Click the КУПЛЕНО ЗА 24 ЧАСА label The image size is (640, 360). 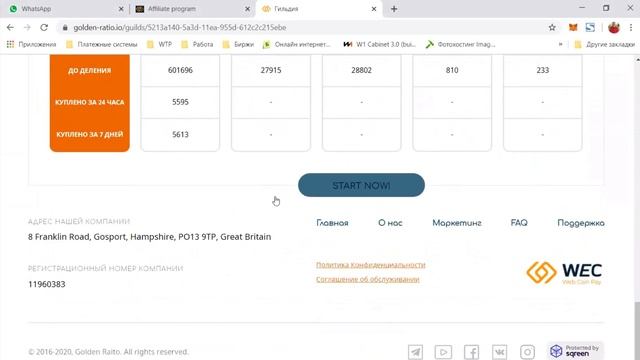click(x=89, y=102)
